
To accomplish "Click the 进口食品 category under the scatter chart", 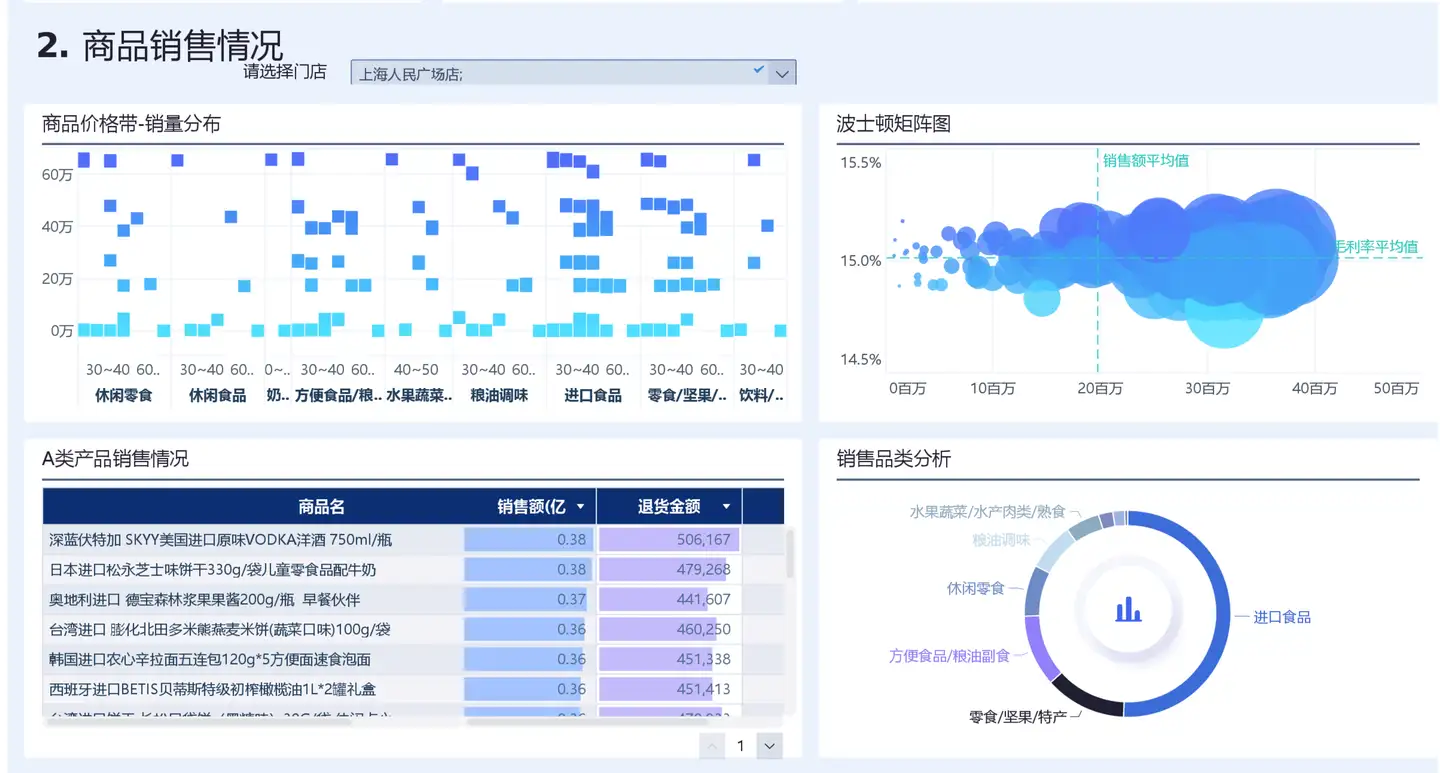I will (x=593, y=395).
